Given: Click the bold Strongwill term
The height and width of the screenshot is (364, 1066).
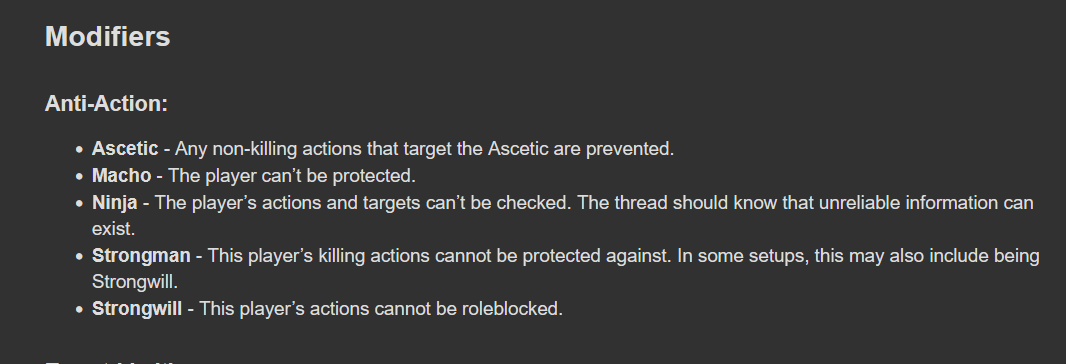Looking at the screenshot, I should pos(137,309).
